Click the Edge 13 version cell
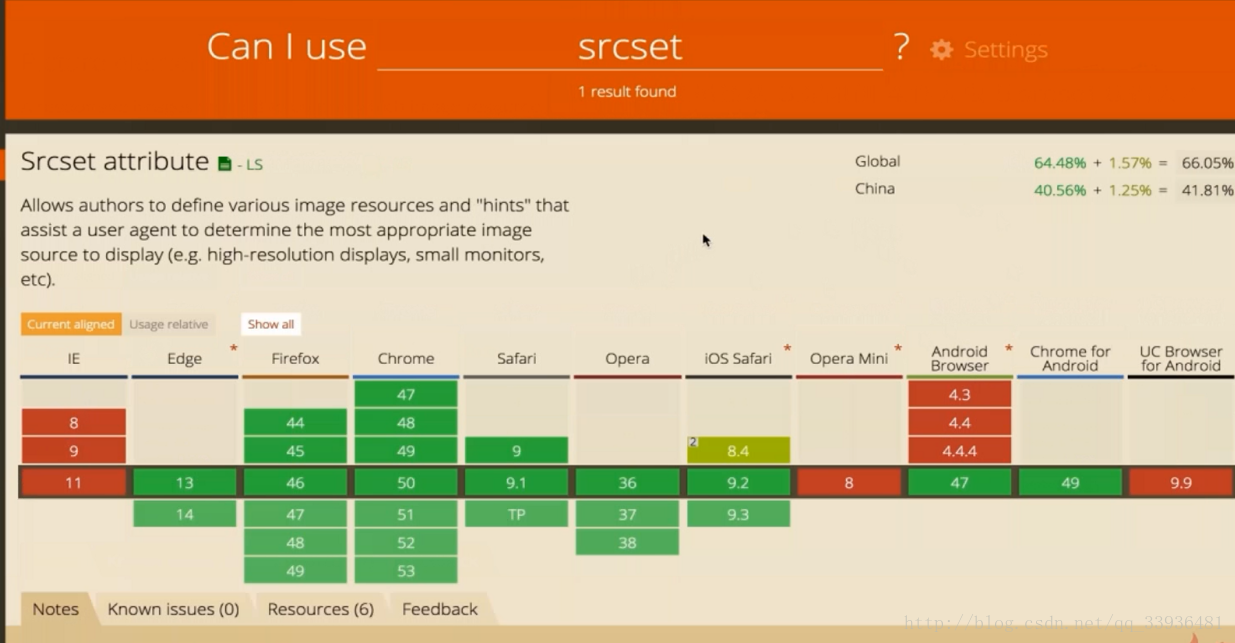The width and height of the screenshot is (1235, 643). click(x=185, y=482)
